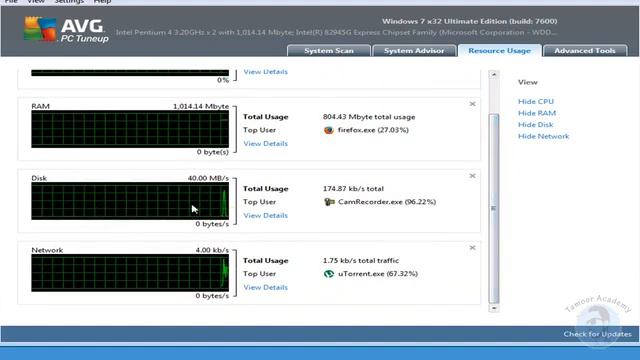The image size is (640, 360).
Task: Click the Hide Disk link
Action: [x=536, y=124]
